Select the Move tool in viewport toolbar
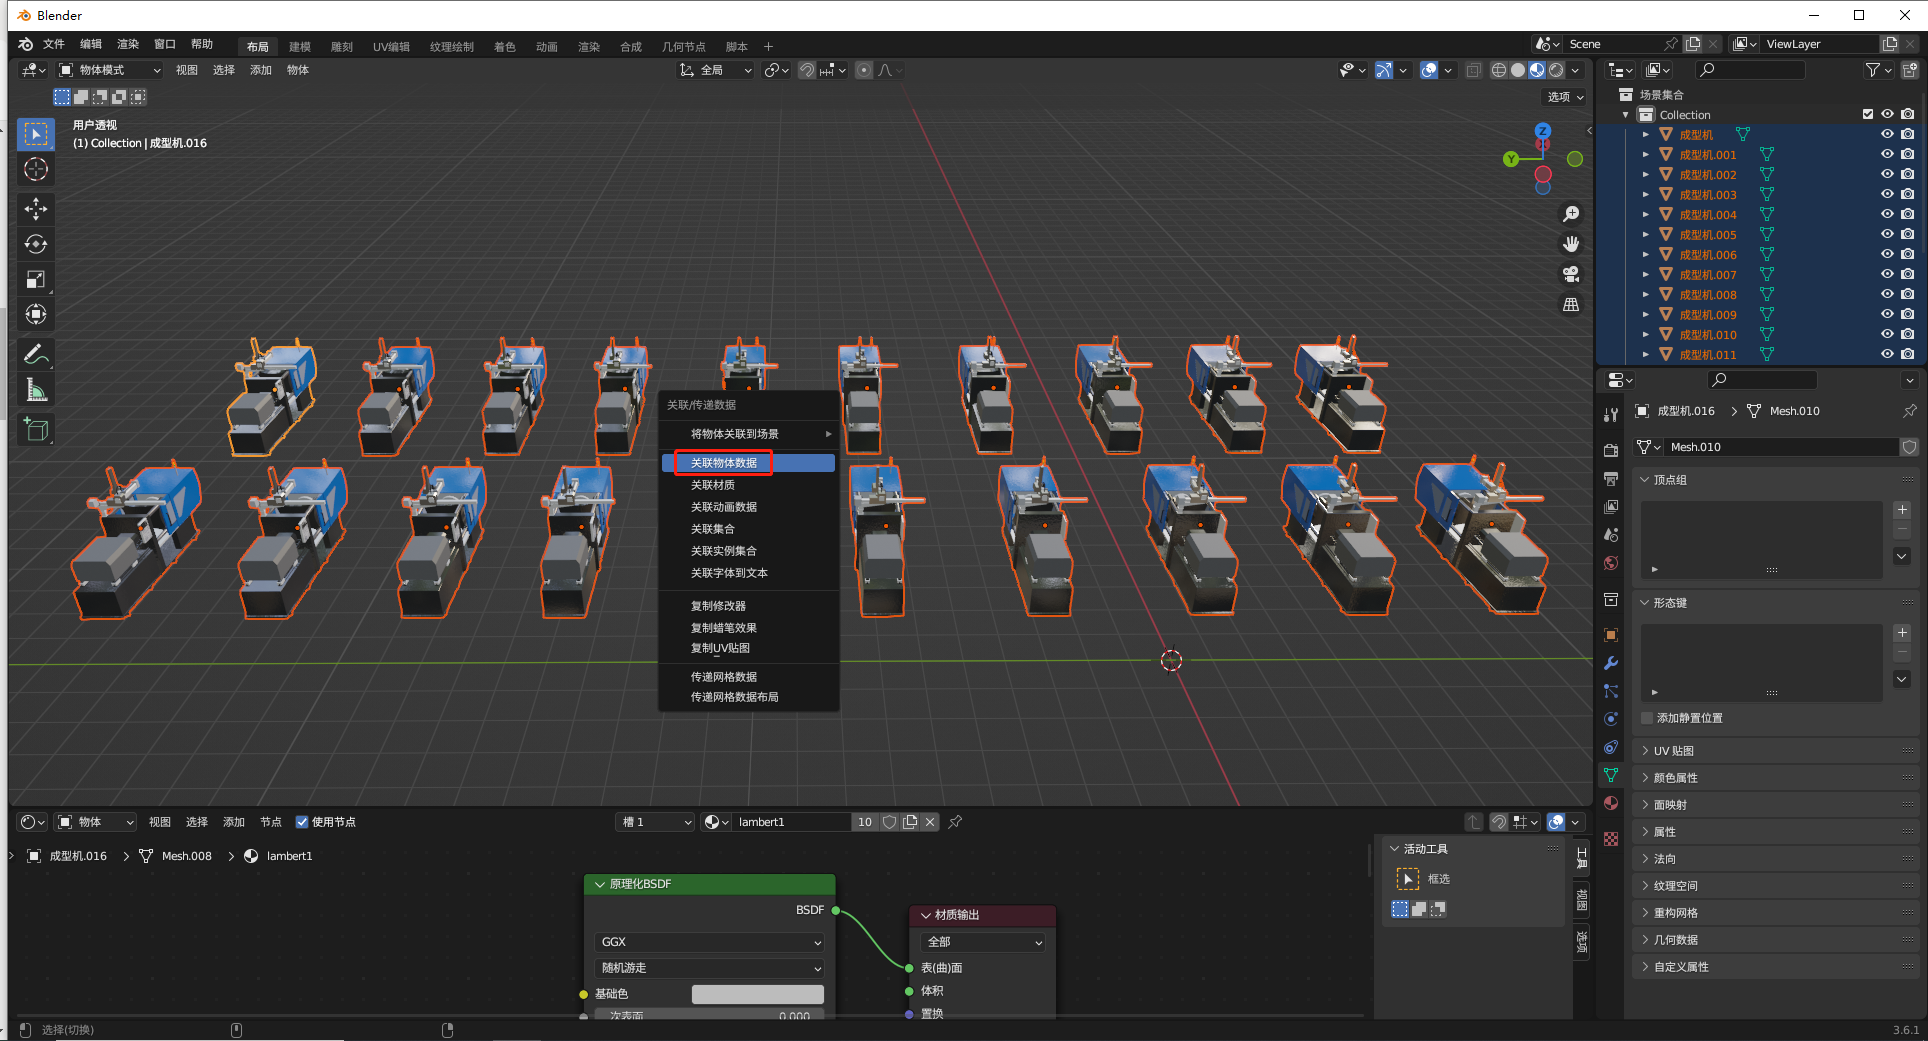The image size is (1928, 1041). click(36, 209)
